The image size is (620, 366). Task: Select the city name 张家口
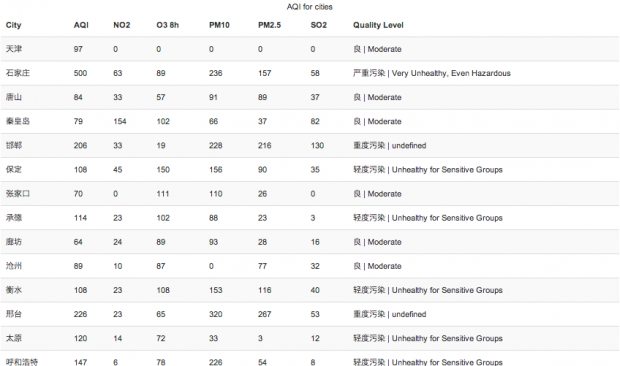(18, 194)
